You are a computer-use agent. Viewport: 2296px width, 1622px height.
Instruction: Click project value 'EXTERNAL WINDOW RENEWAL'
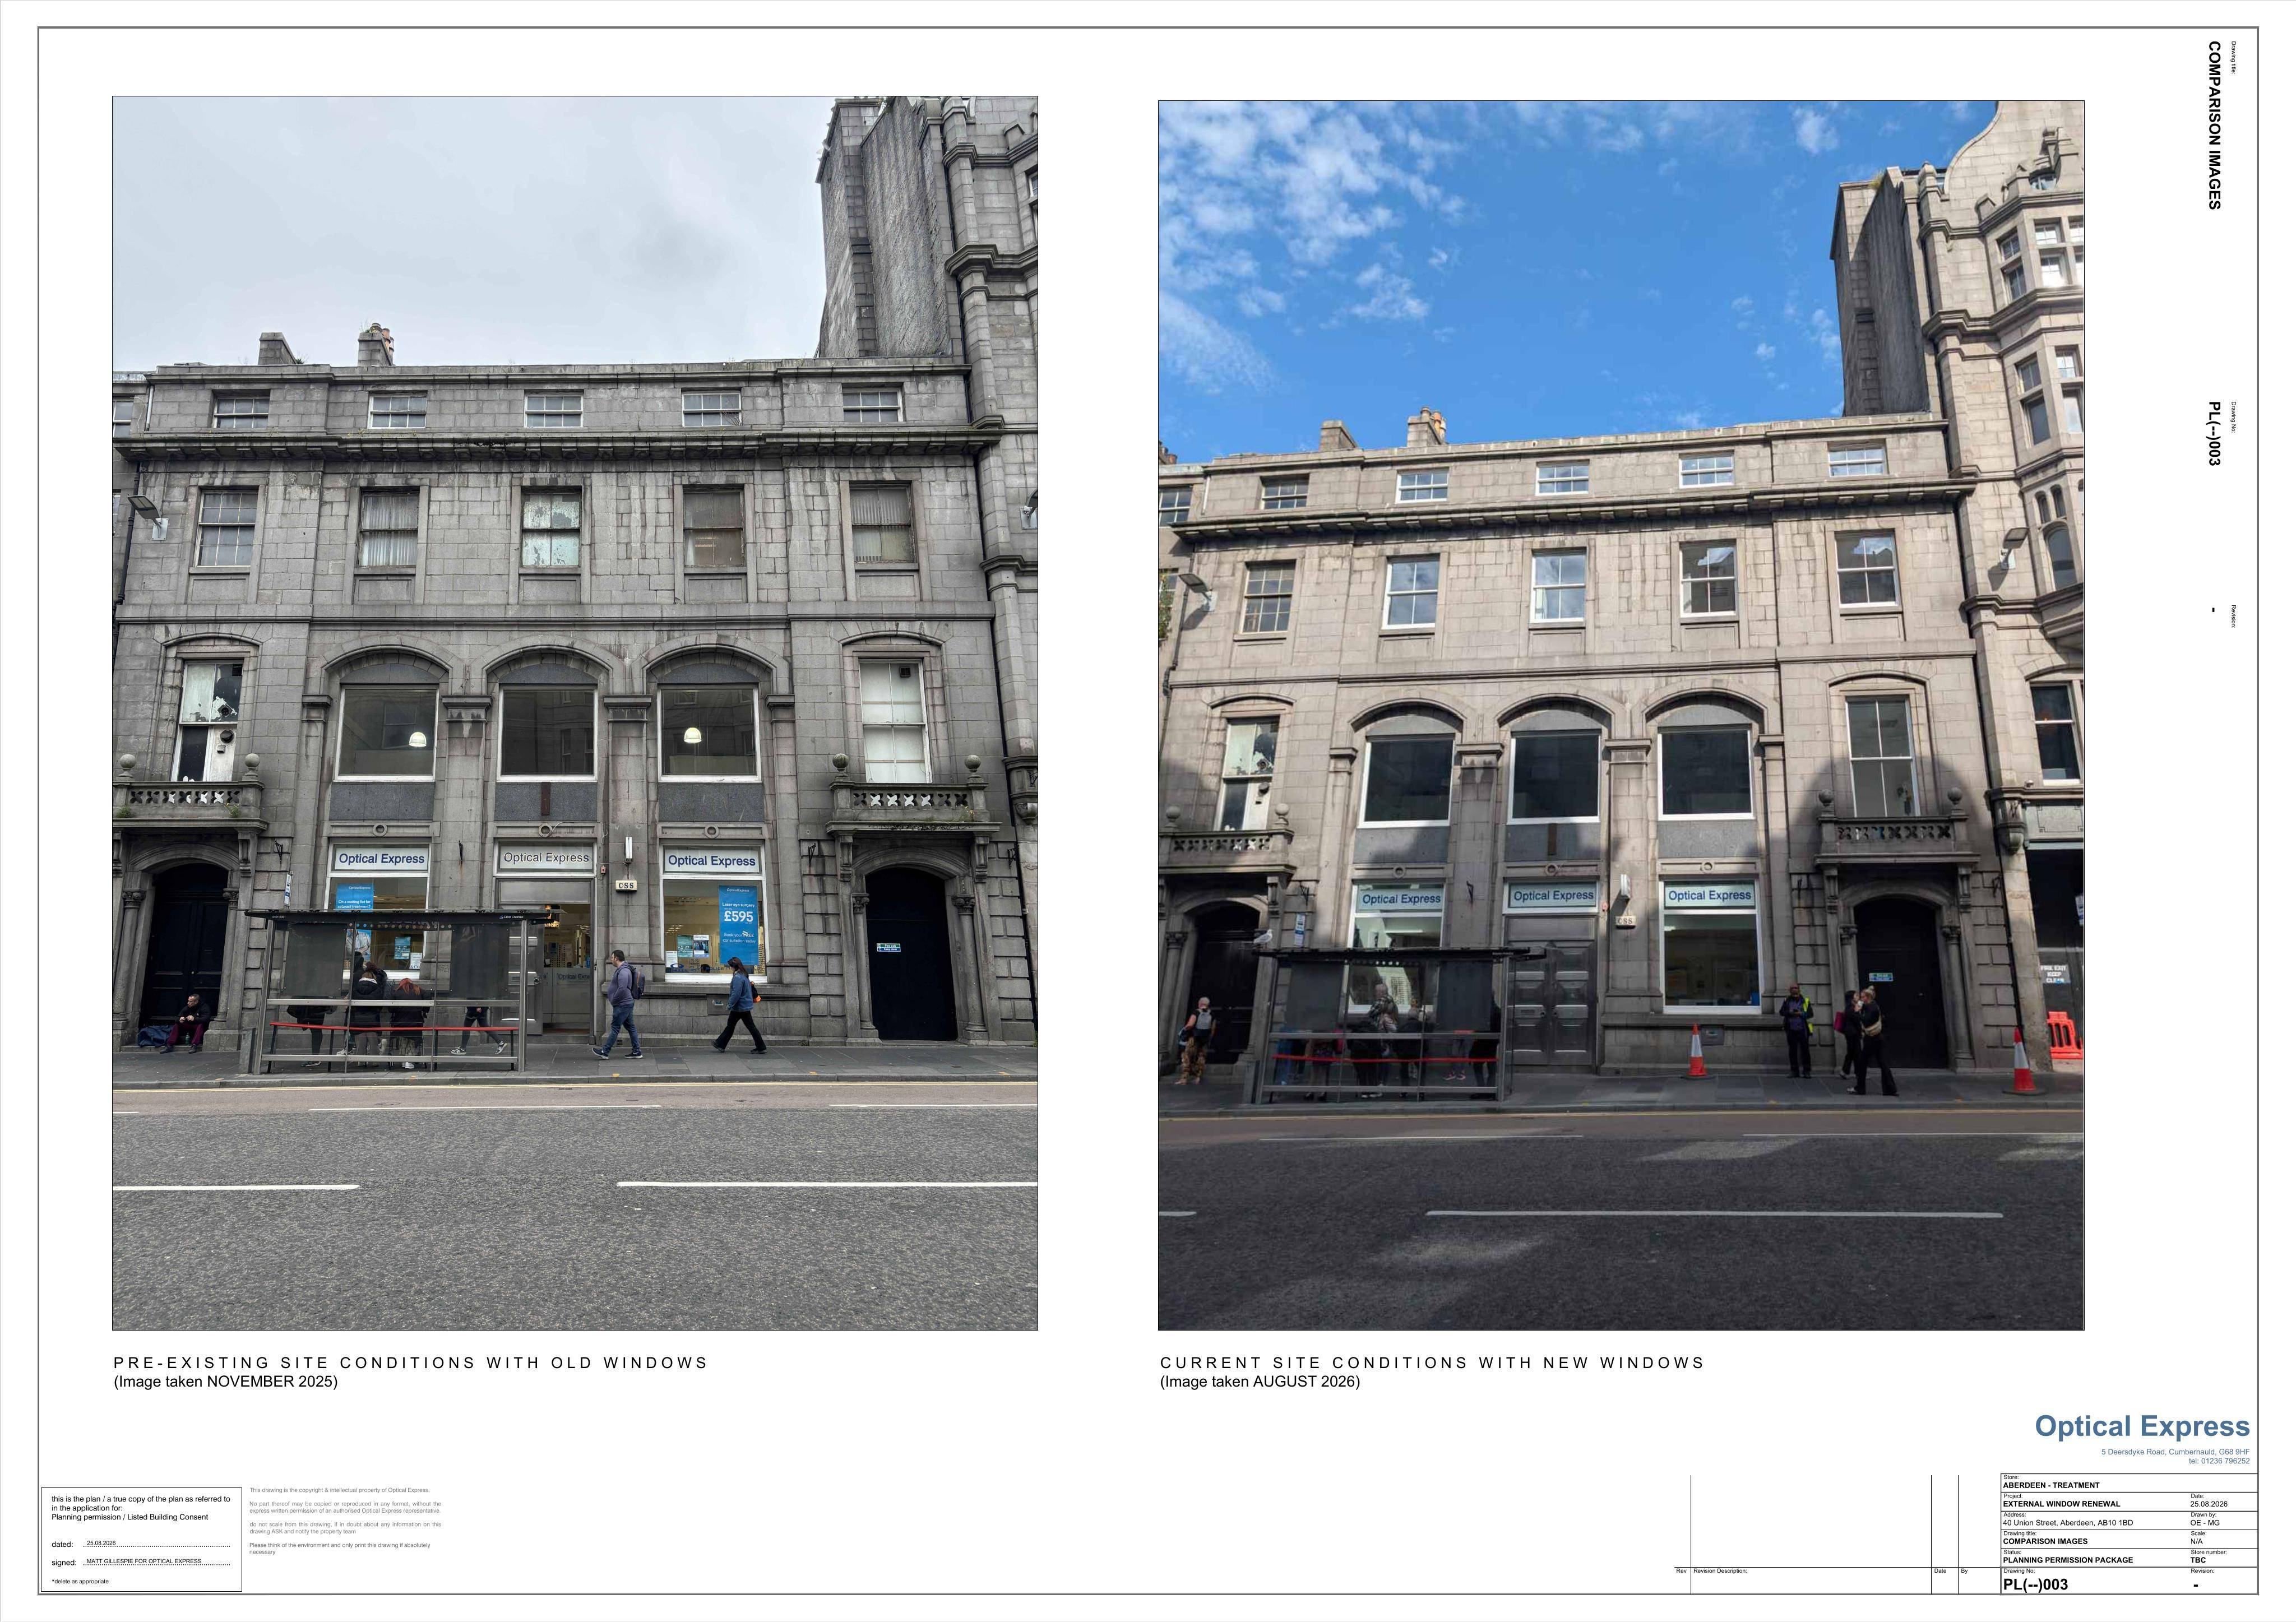2061,1504
